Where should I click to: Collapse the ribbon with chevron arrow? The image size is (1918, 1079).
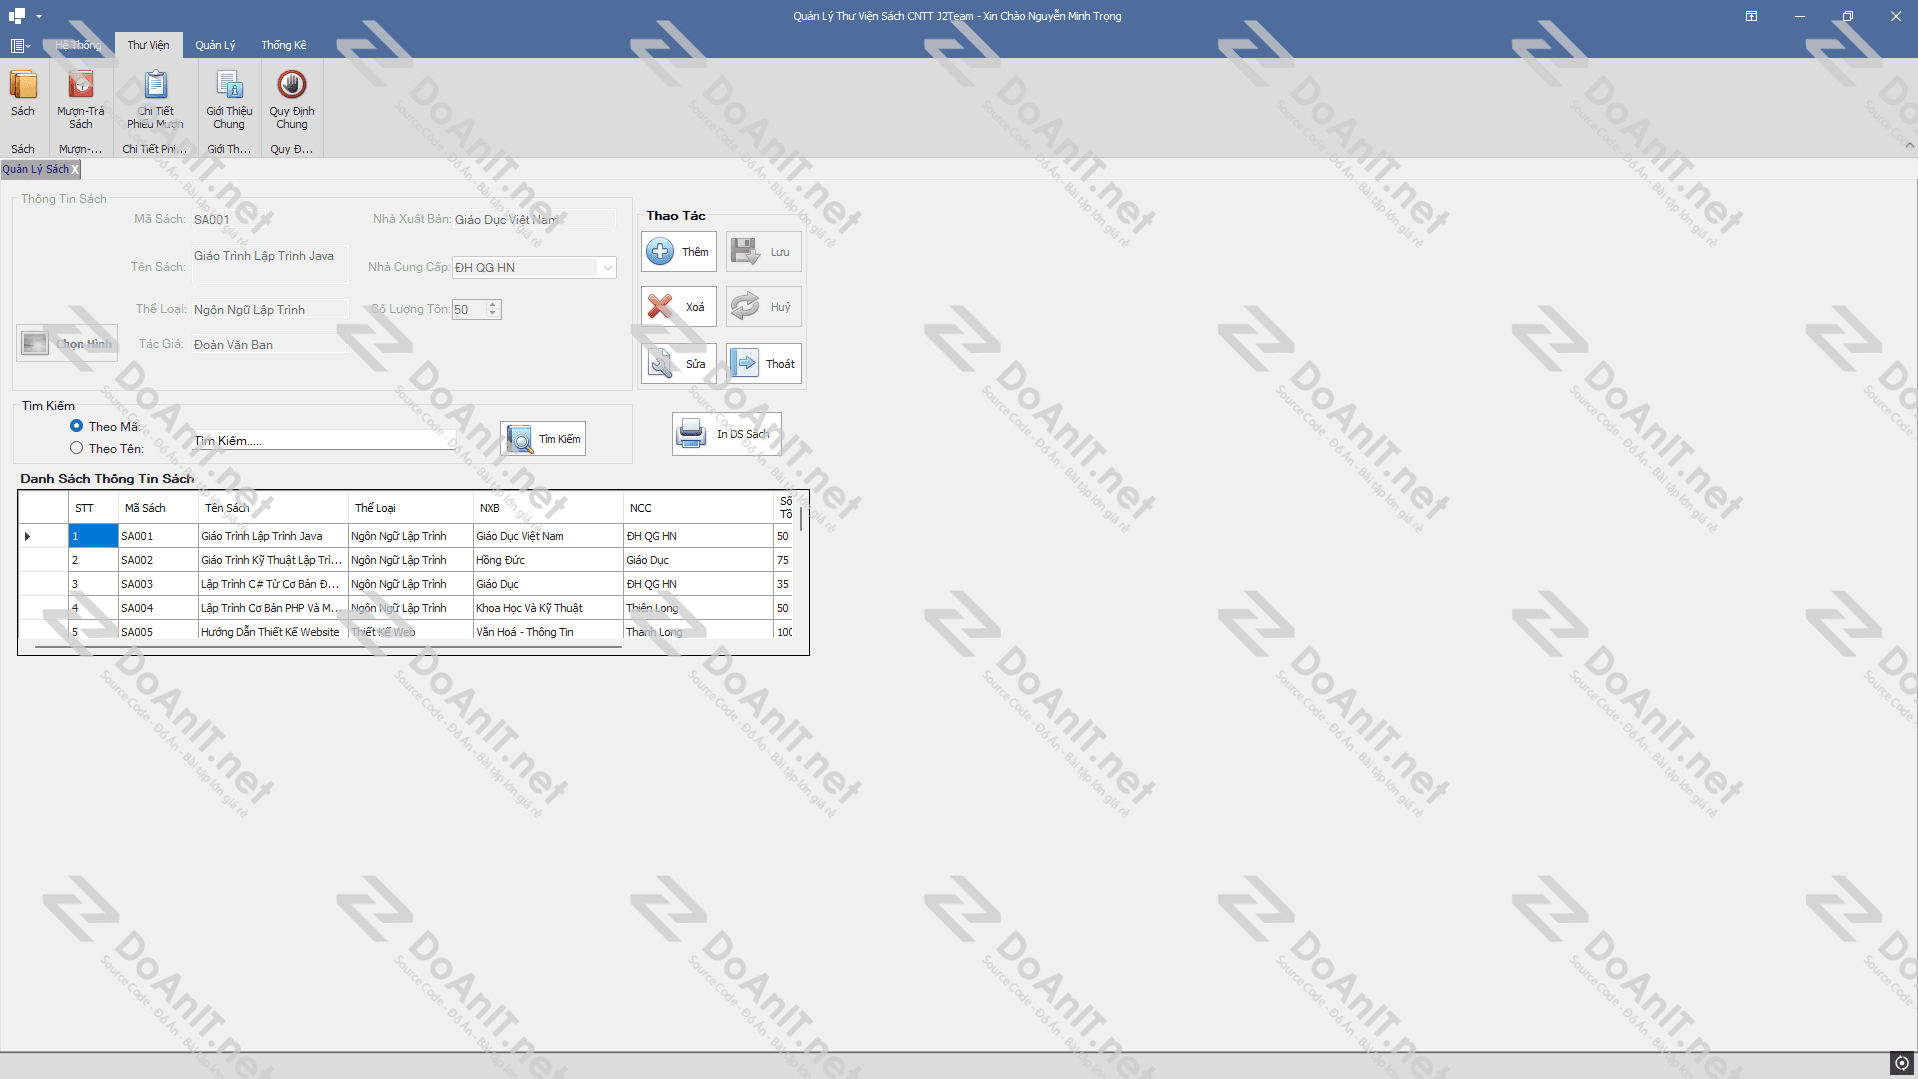(1909, 146)
